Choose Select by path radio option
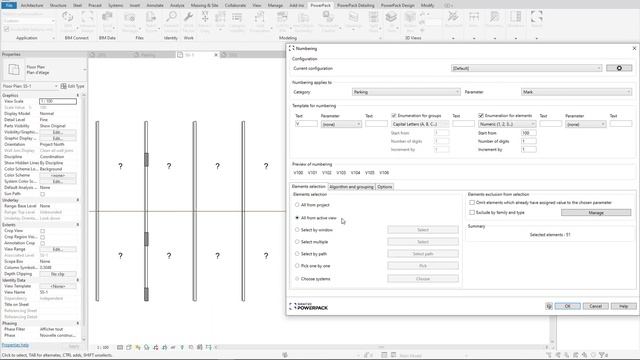Screen dimensions: 640x360 click(297, 254)
